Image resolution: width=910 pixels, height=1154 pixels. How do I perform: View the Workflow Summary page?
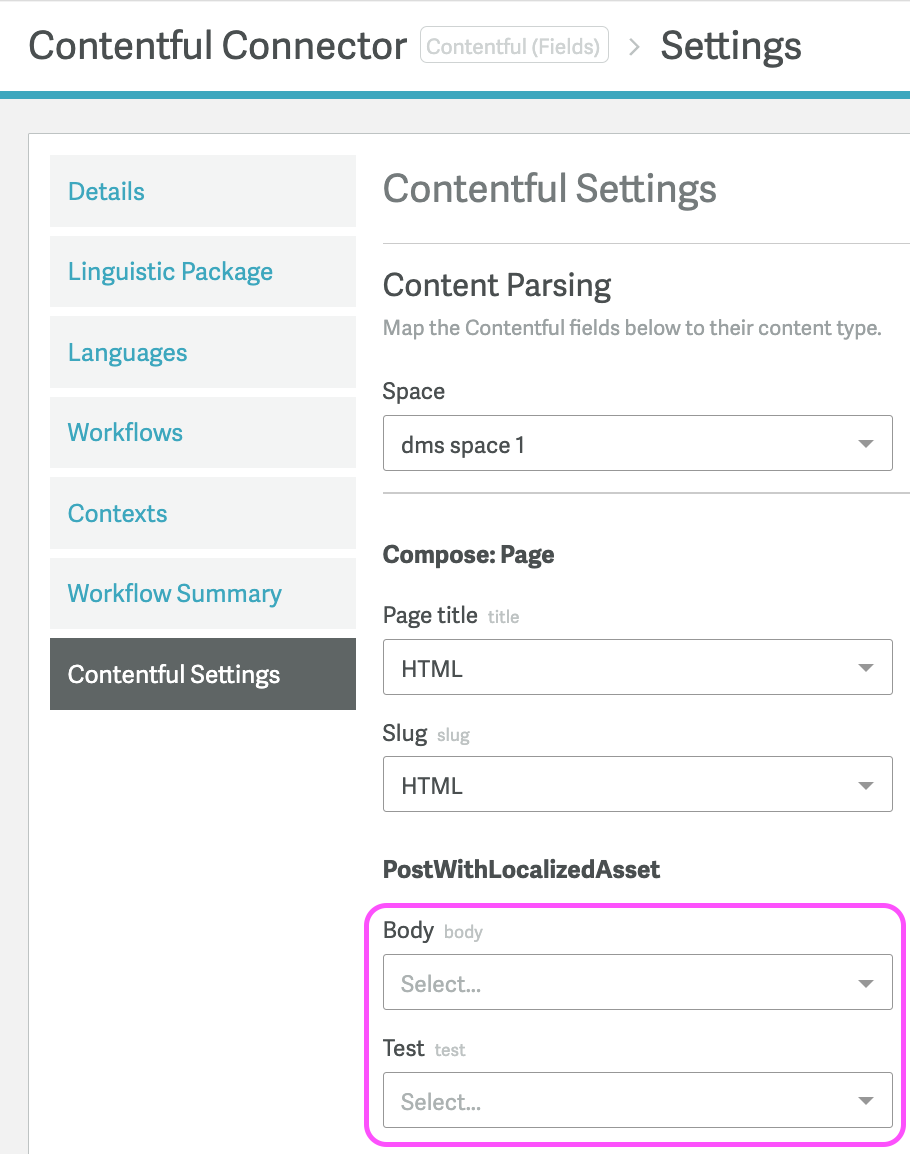(x=174, y=593)
